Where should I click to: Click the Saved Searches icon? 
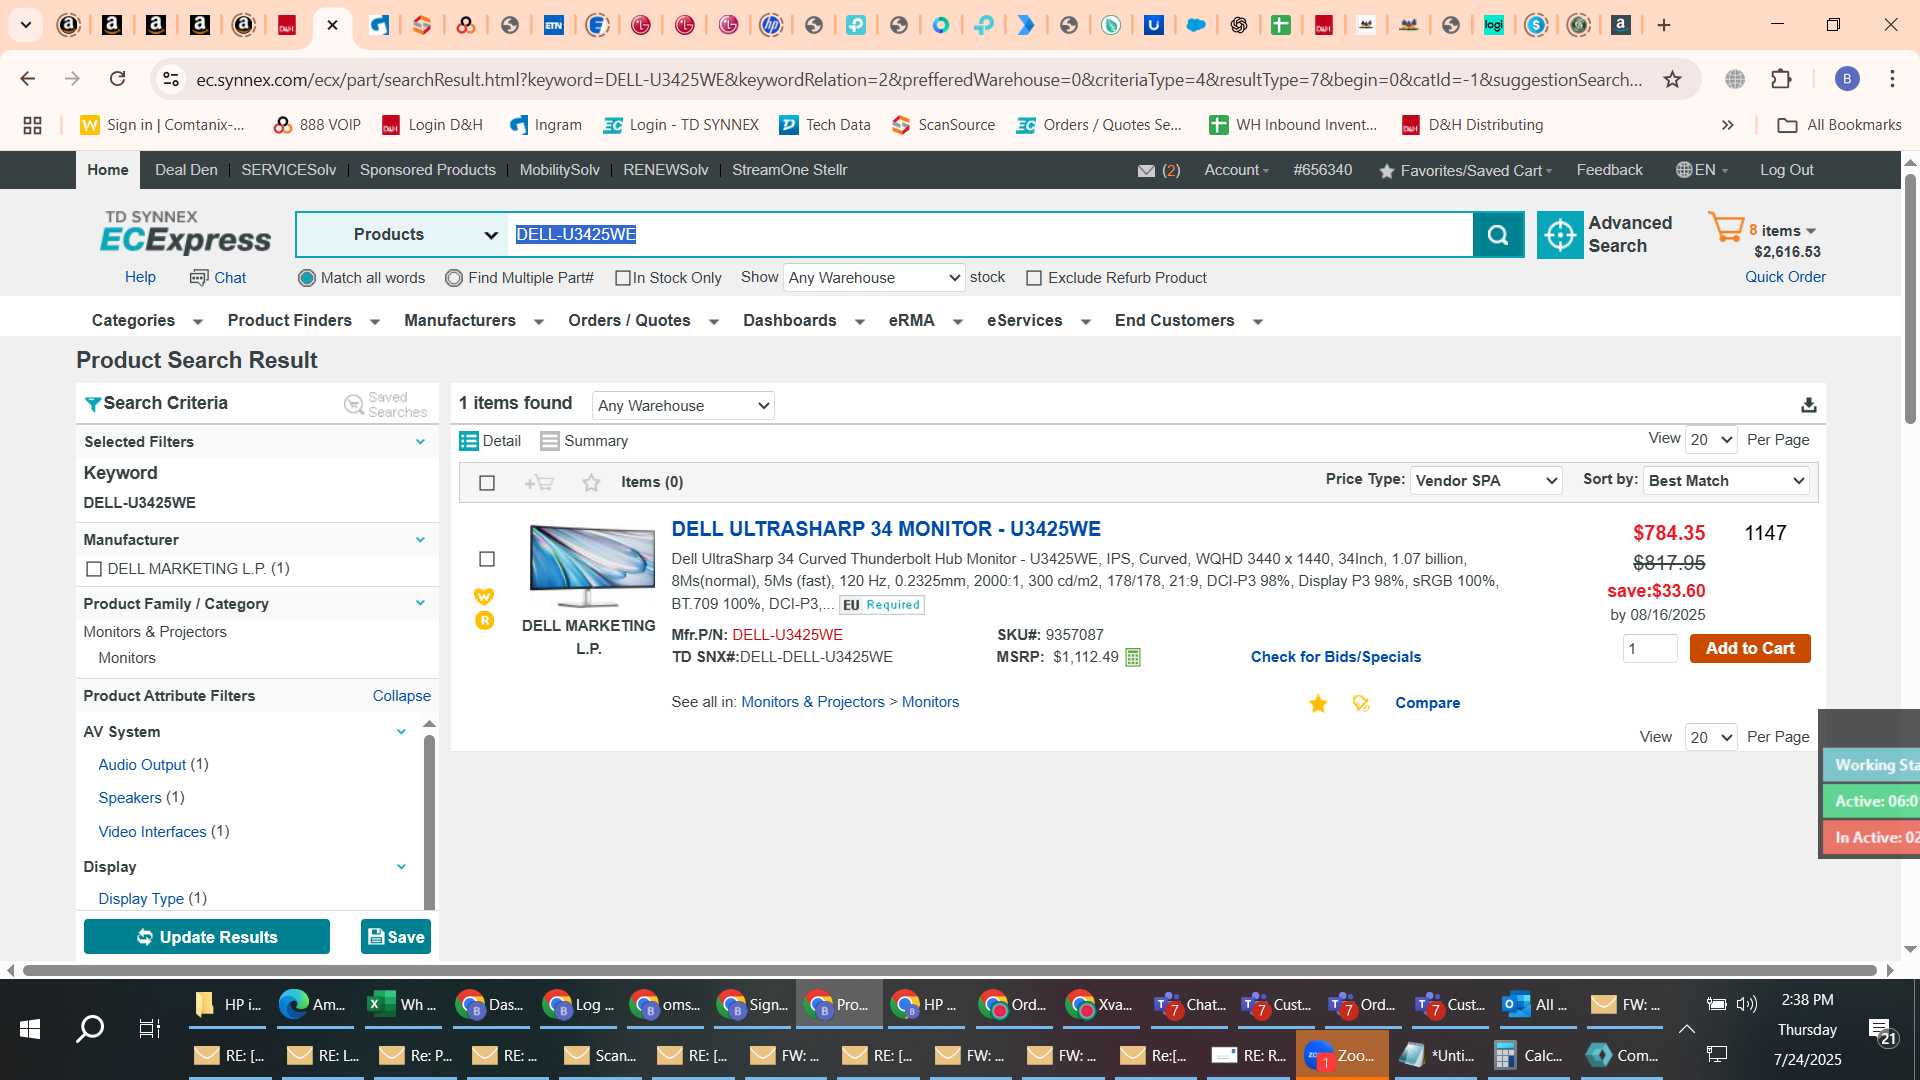click(x=354, y=404)
